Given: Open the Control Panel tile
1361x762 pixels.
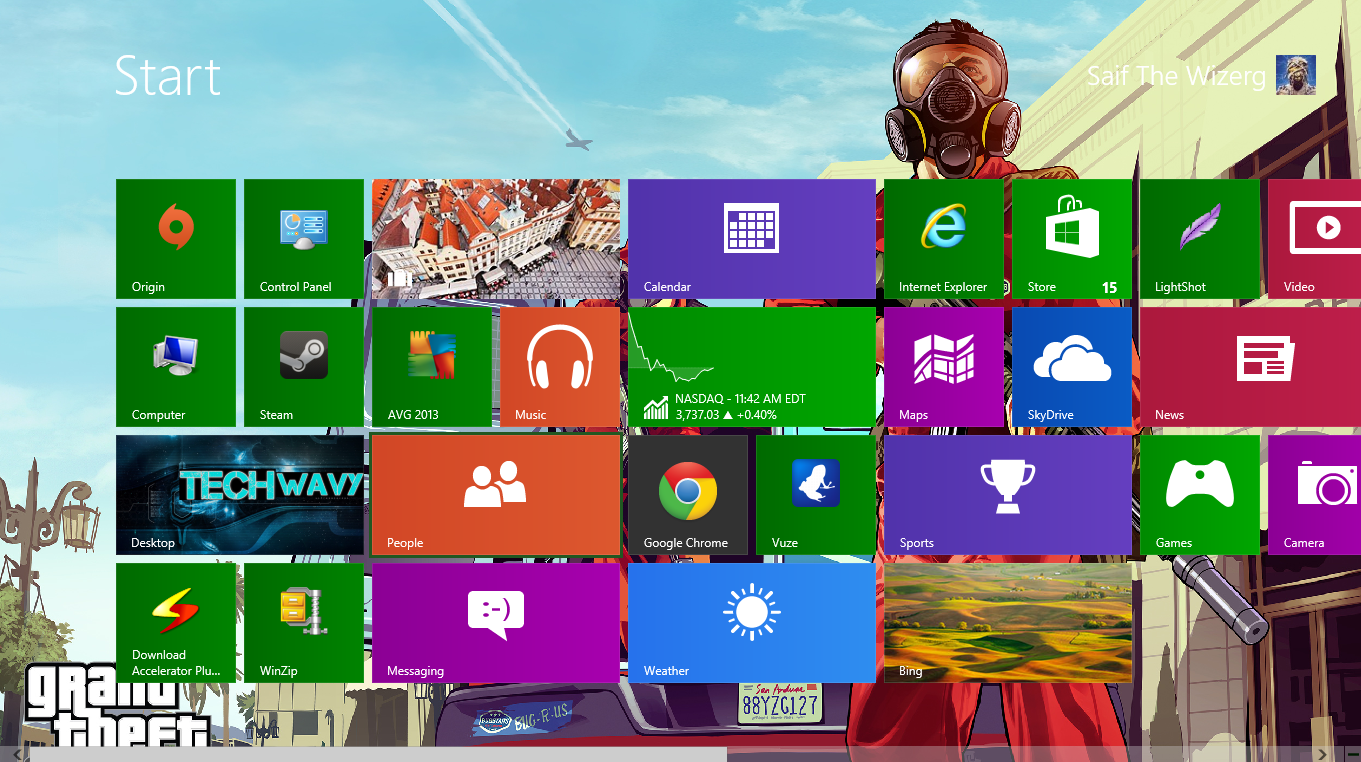Looking at the screenshot, I should click(x=303, y=238).
